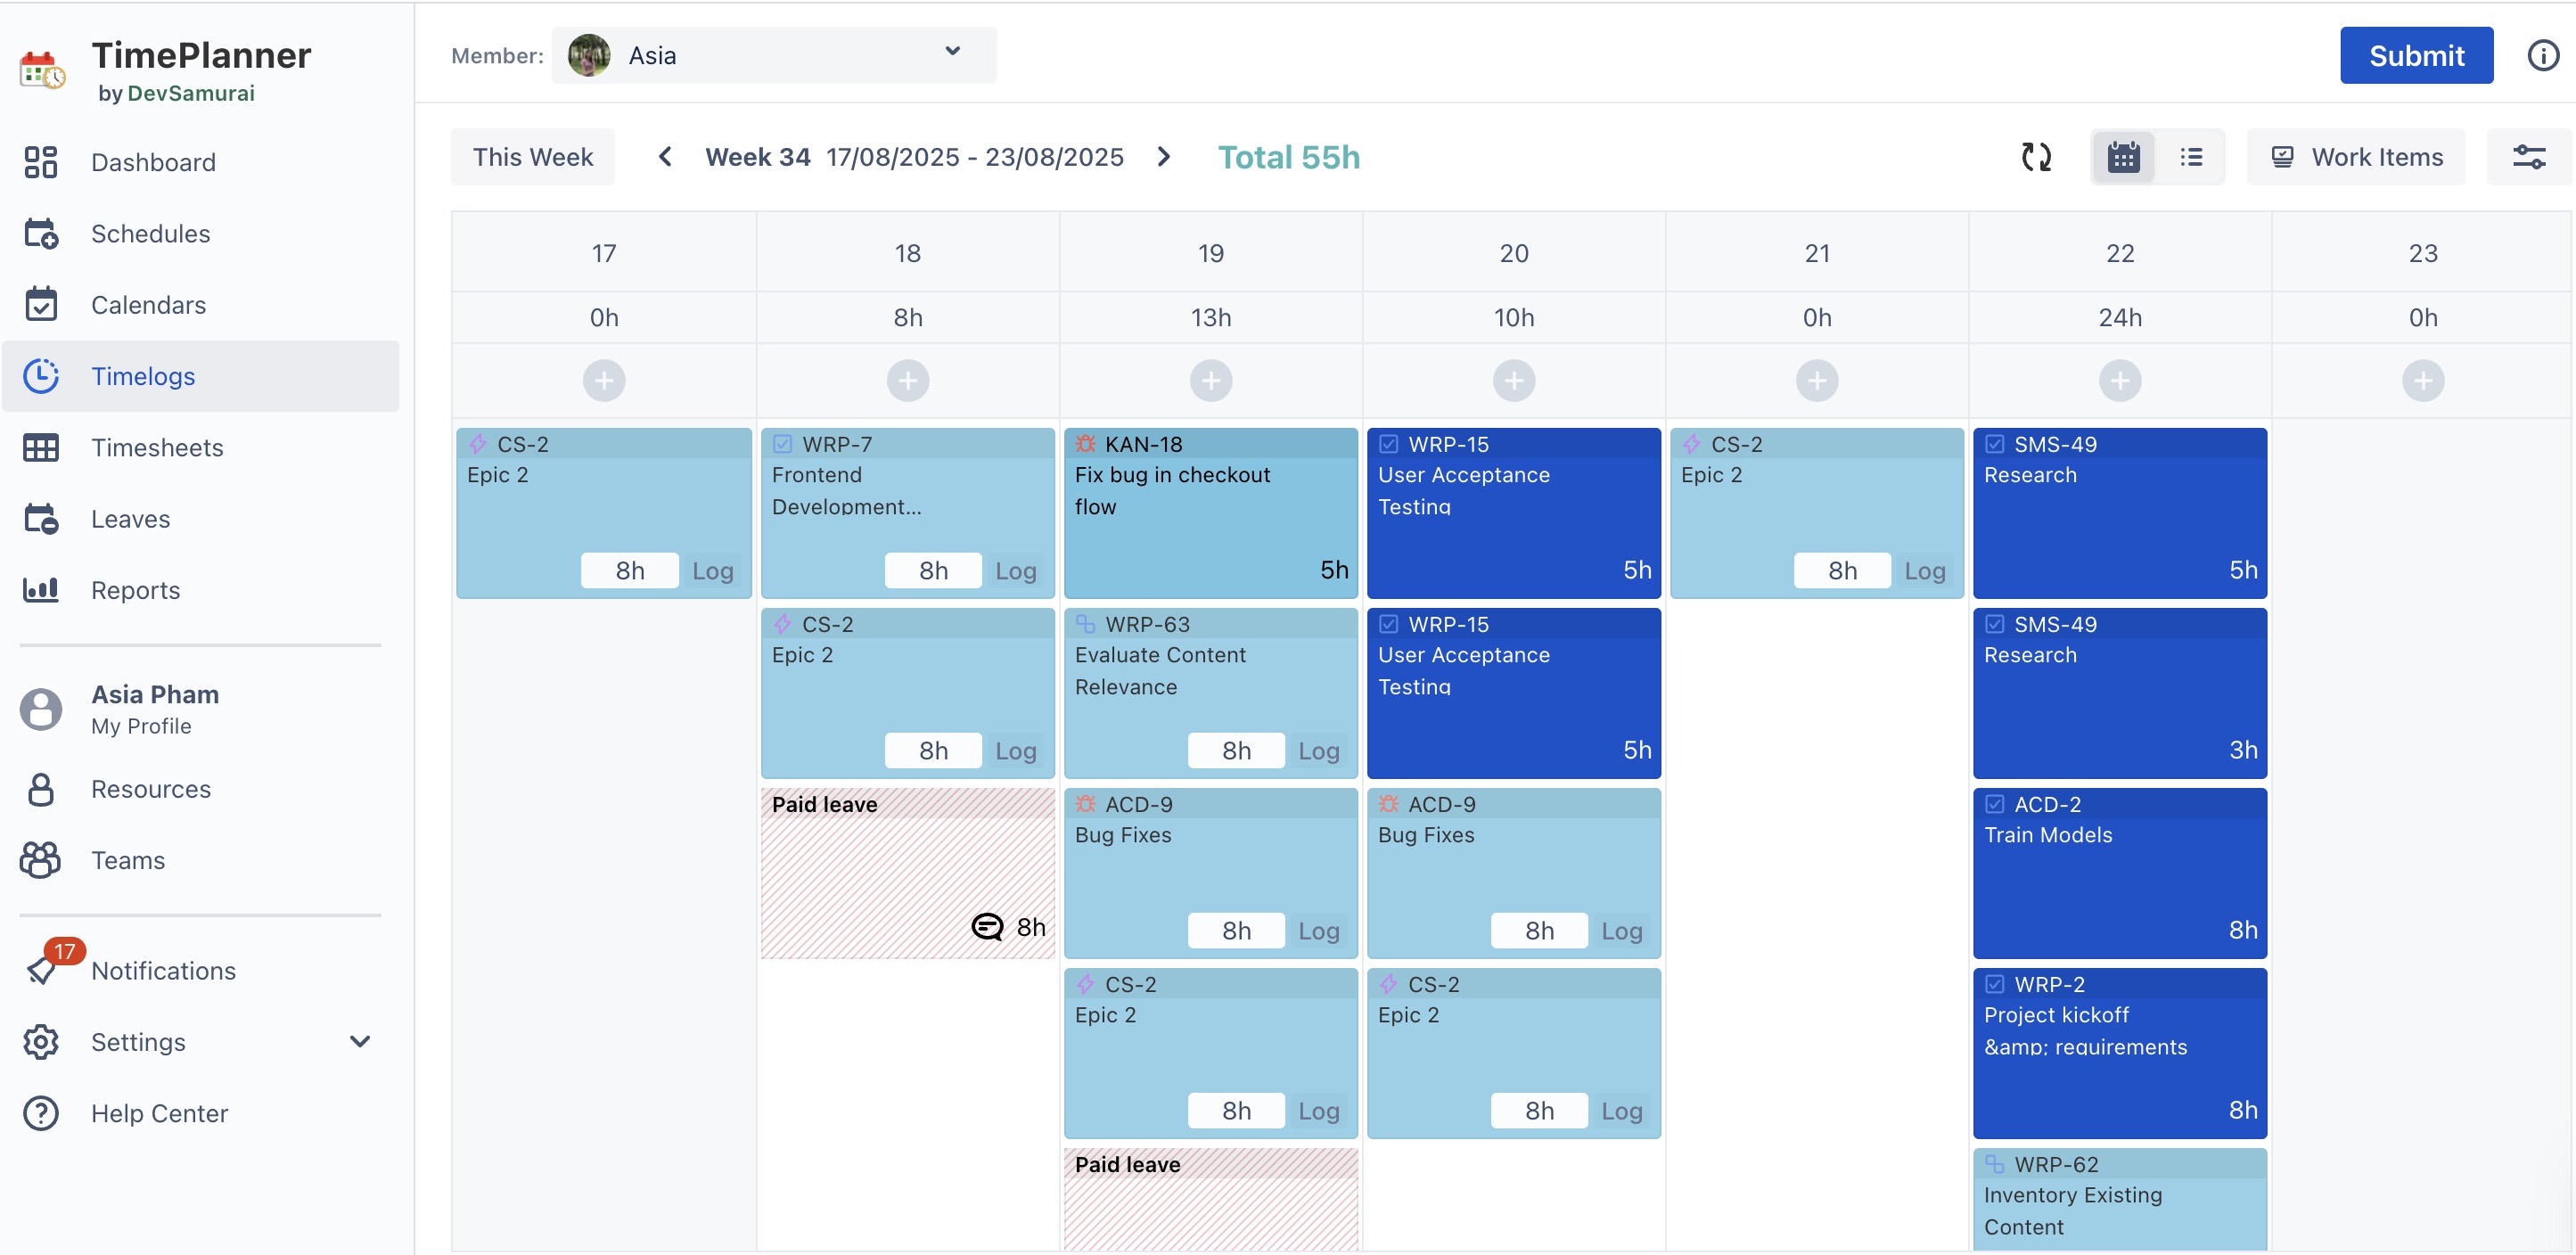Open Notifications with 17 badge
Screen dimensions: 2576x1255
tap(163, 970)
